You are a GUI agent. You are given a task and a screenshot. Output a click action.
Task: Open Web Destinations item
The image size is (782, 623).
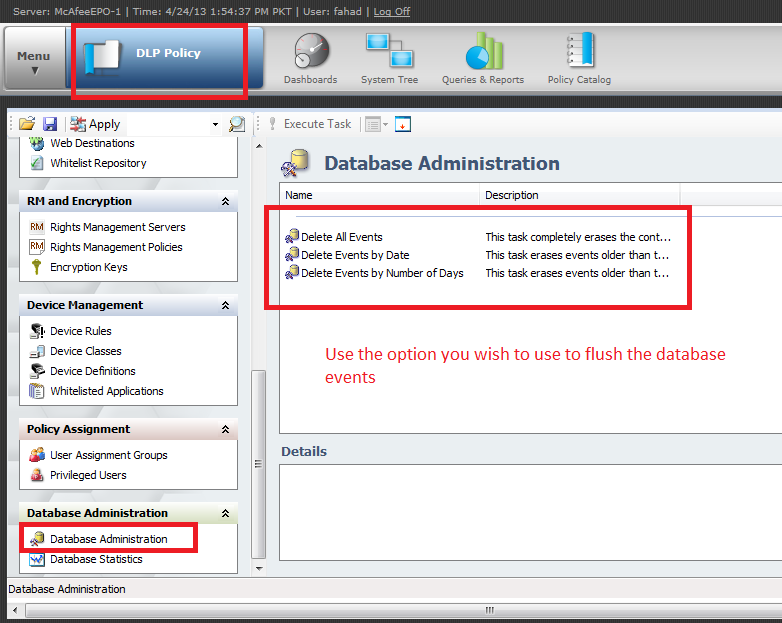pos(92,143)
